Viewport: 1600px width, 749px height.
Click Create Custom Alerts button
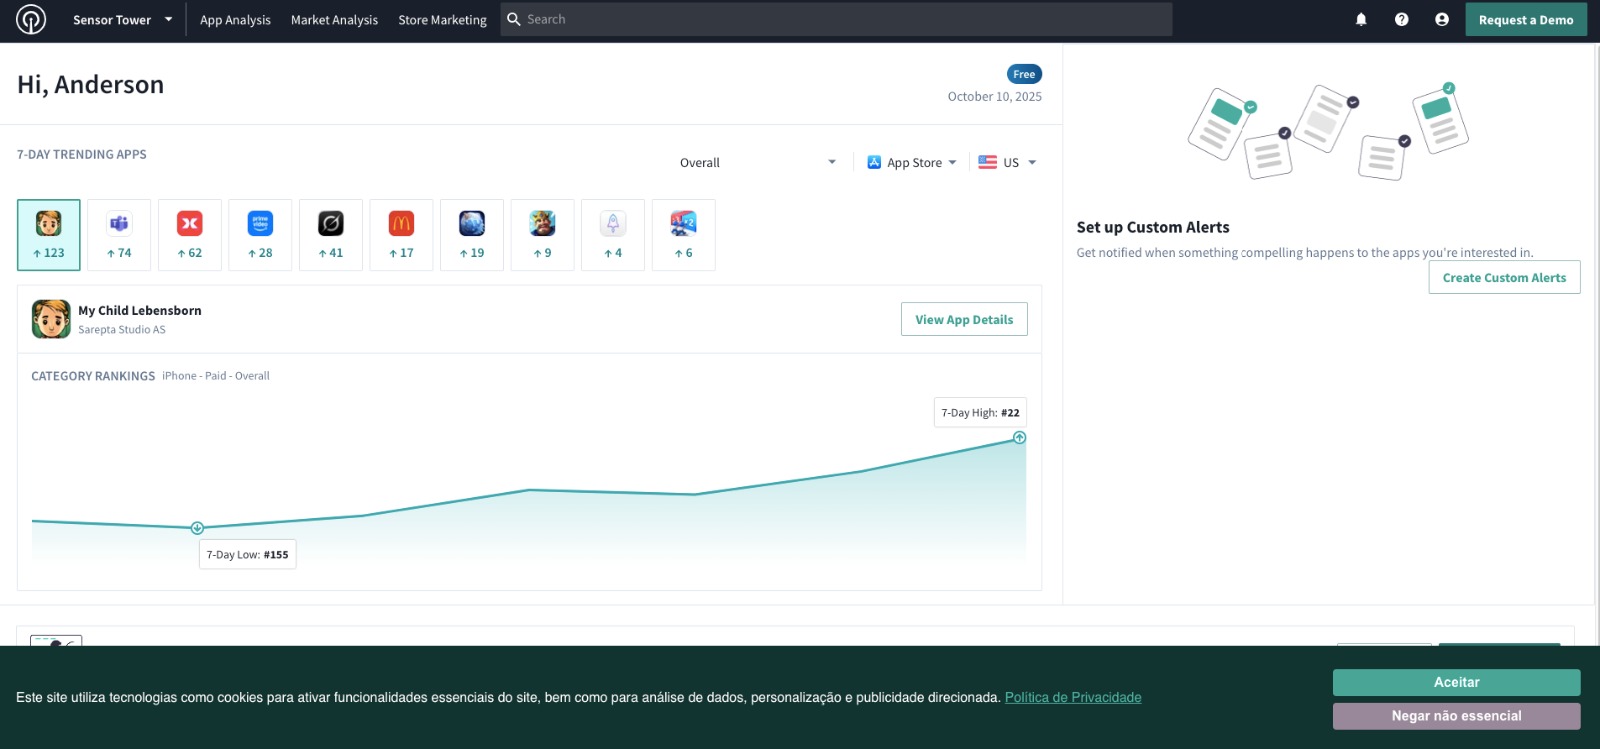[1504, 277]
